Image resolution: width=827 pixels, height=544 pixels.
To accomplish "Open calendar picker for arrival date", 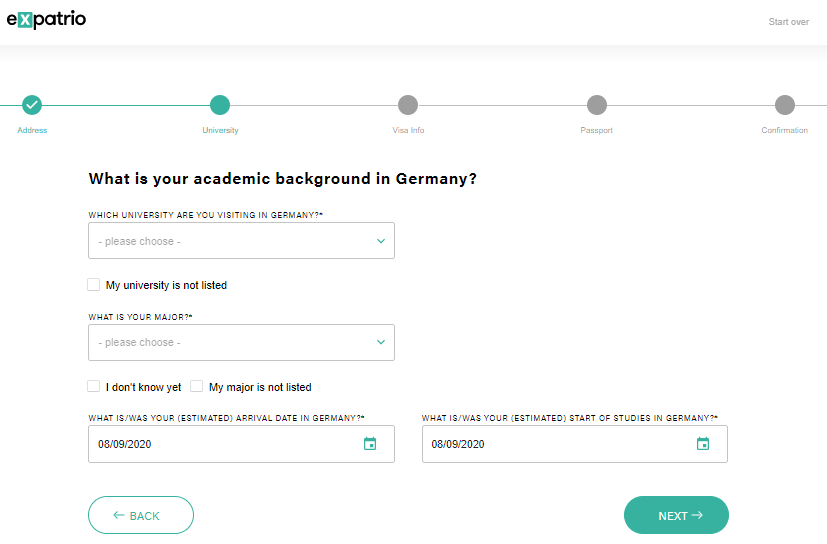I will [x=370, y=444].
